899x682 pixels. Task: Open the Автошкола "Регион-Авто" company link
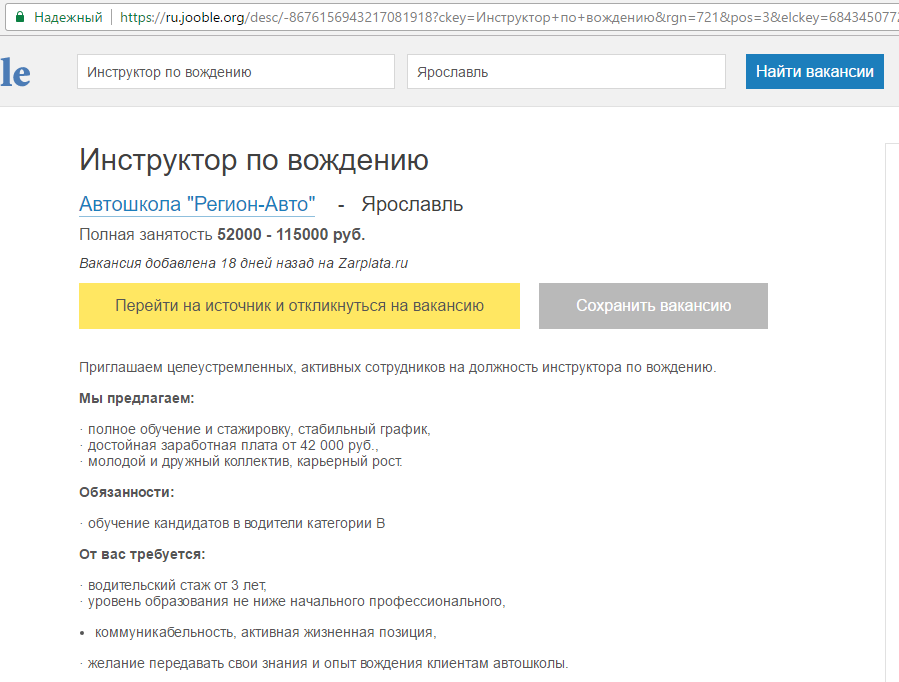(x=197, y=205)
